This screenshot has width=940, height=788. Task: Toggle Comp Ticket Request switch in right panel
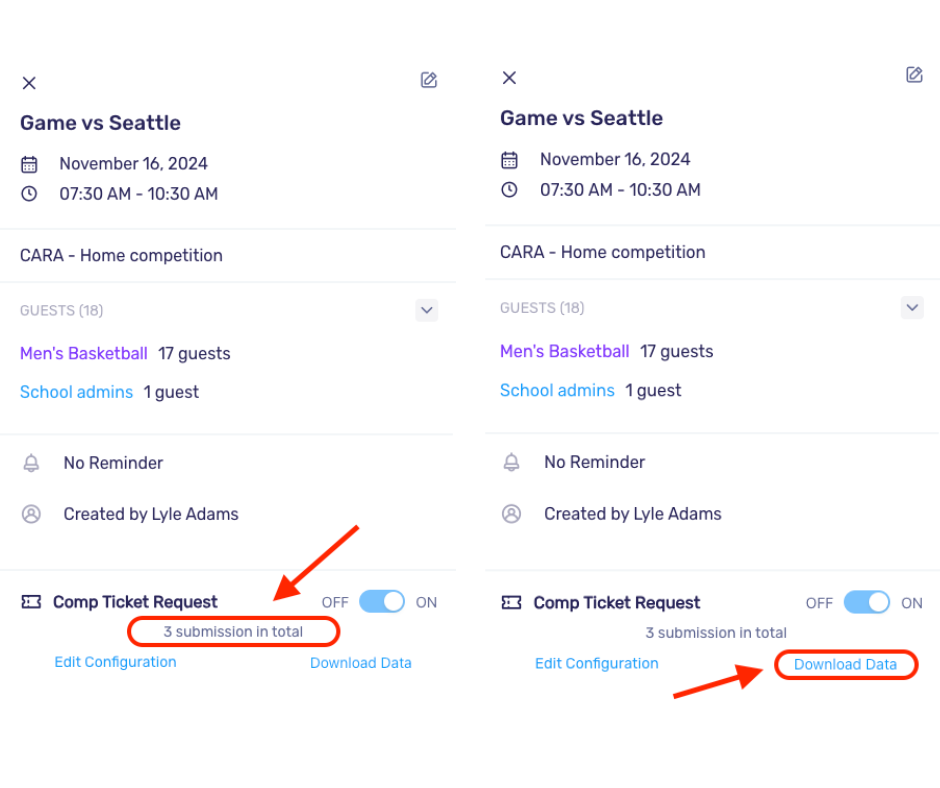coord(867,602)
